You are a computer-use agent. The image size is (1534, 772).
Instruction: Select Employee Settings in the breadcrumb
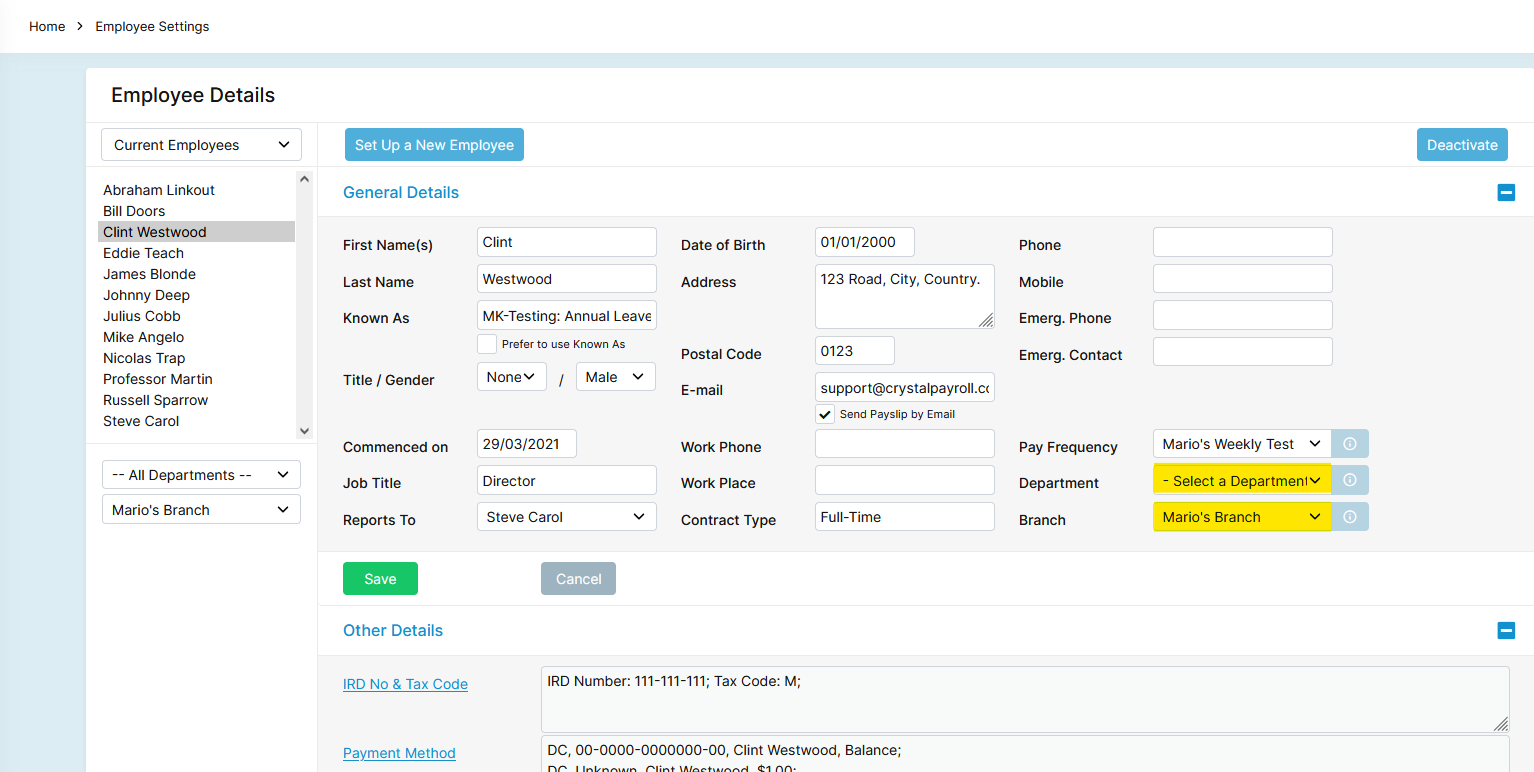click(x=152, y=26)
